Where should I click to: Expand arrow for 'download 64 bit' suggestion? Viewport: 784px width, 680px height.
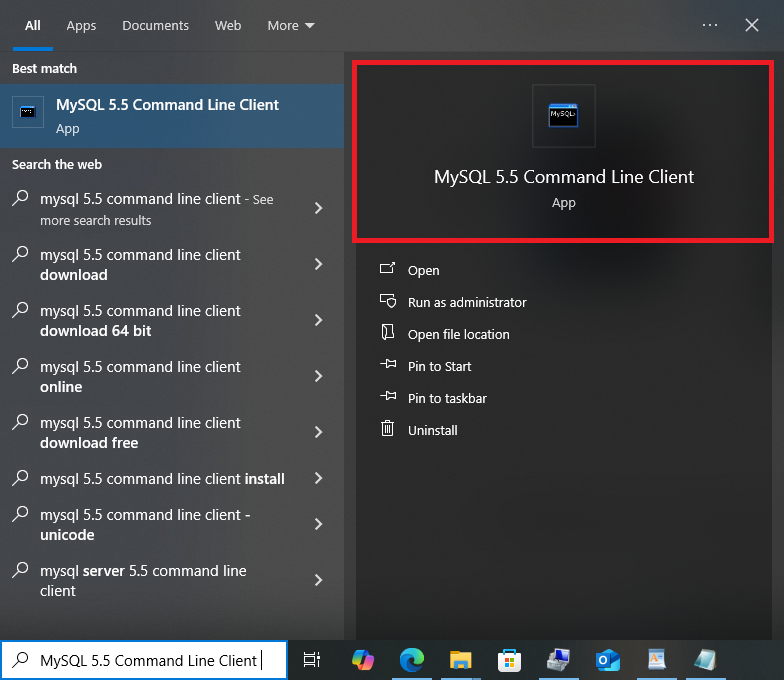(318, 320)
